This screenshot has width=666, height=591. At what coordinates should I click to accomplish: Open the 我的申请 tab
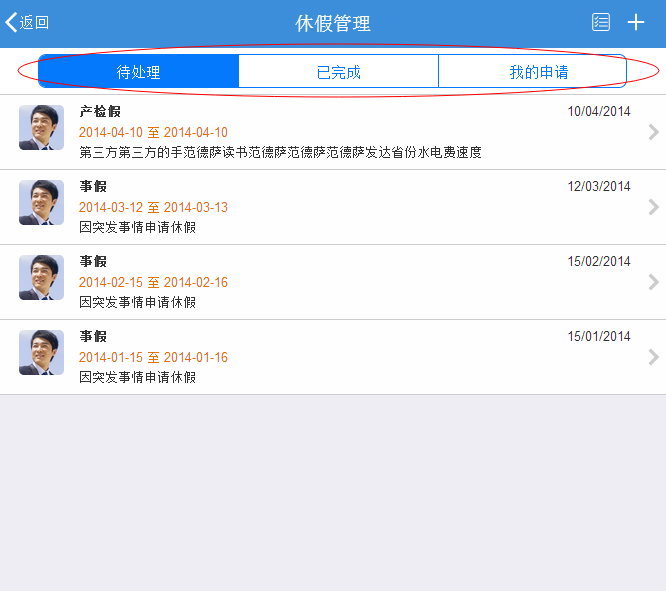[539, 72]
